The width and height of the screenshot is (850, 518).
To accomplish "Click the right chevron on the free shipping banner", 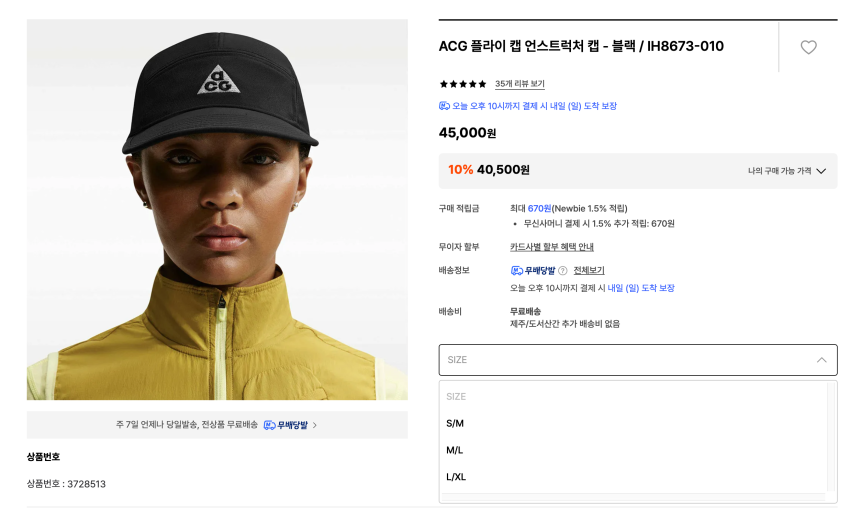I will (x=315, y=425).
